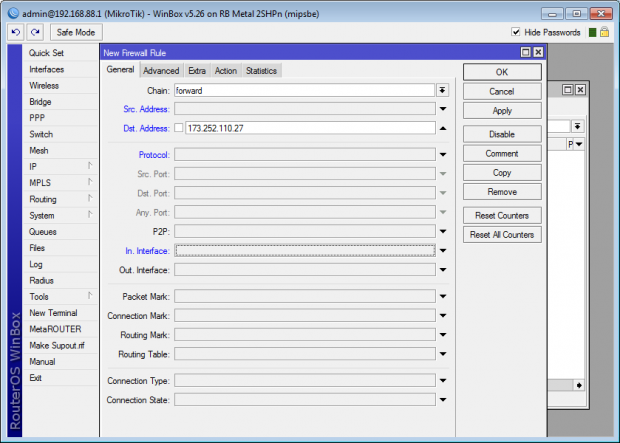
Task: Click the Undo arrow icon
Action: (16, 32)
